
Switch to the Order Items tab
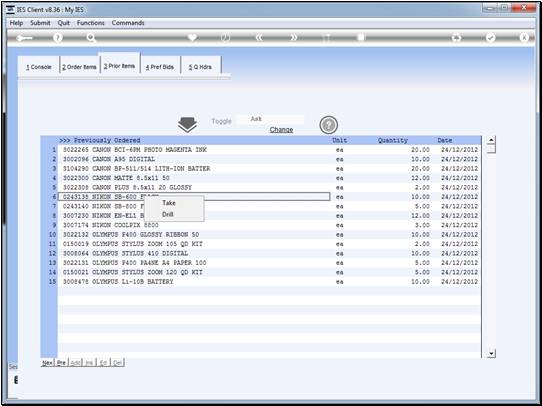click(x=79, y=67)
